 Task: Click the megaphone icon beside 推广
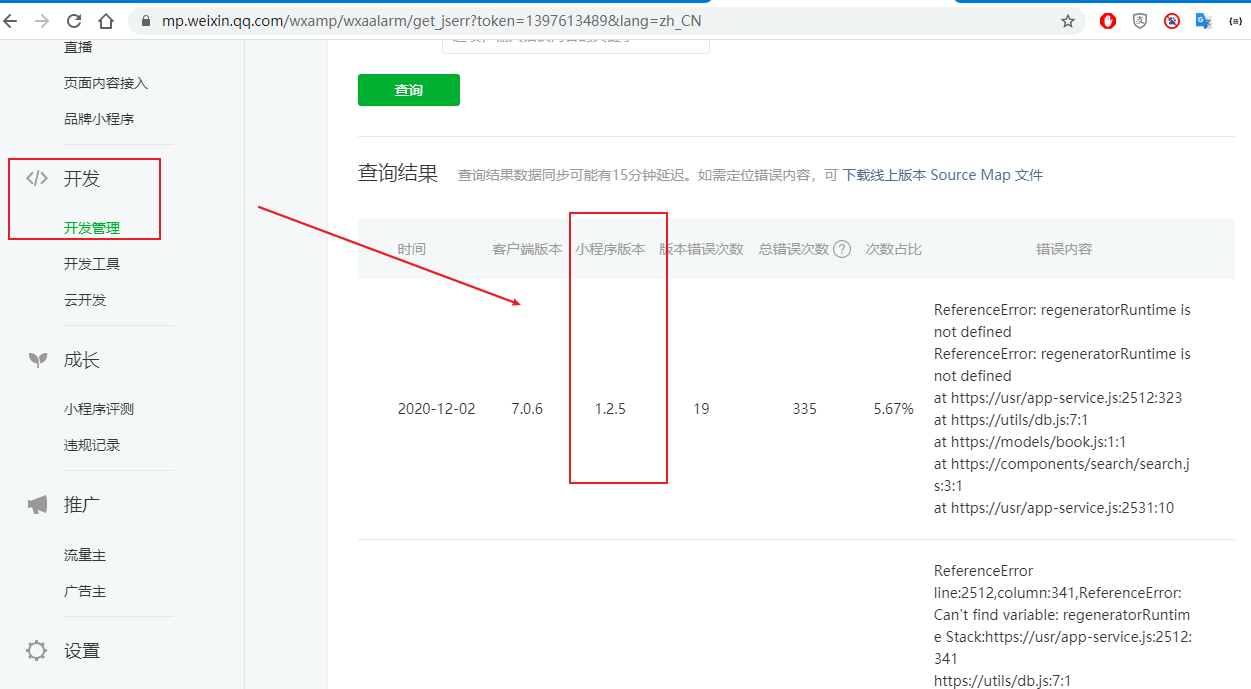pos(37,505)
